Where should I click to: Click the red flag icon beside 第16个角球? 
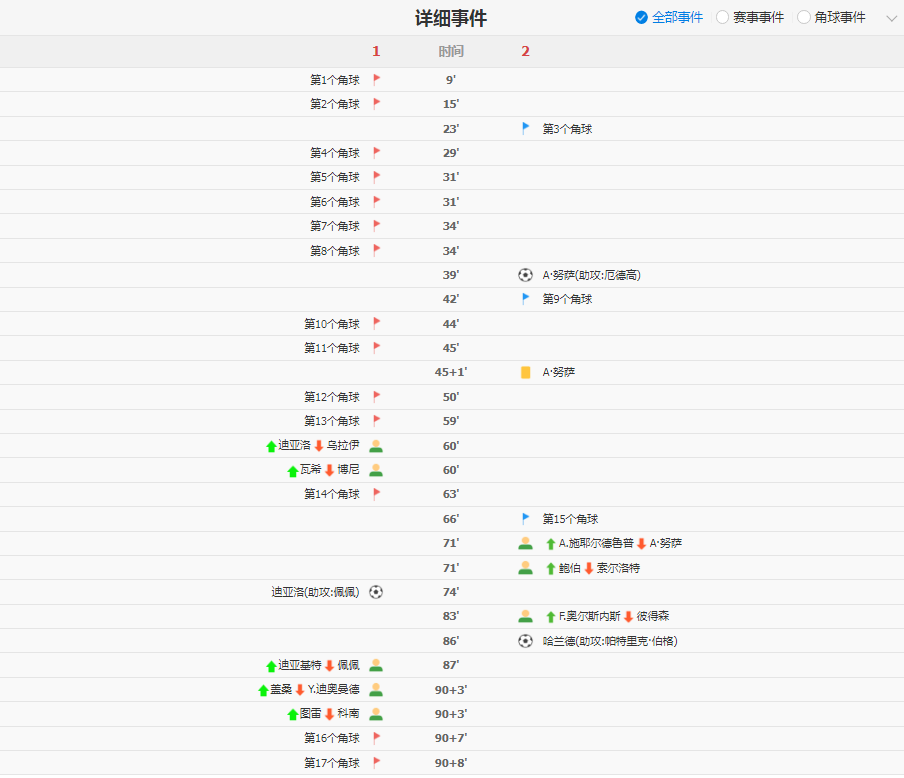pyautogui.click(x=376, y=738)
